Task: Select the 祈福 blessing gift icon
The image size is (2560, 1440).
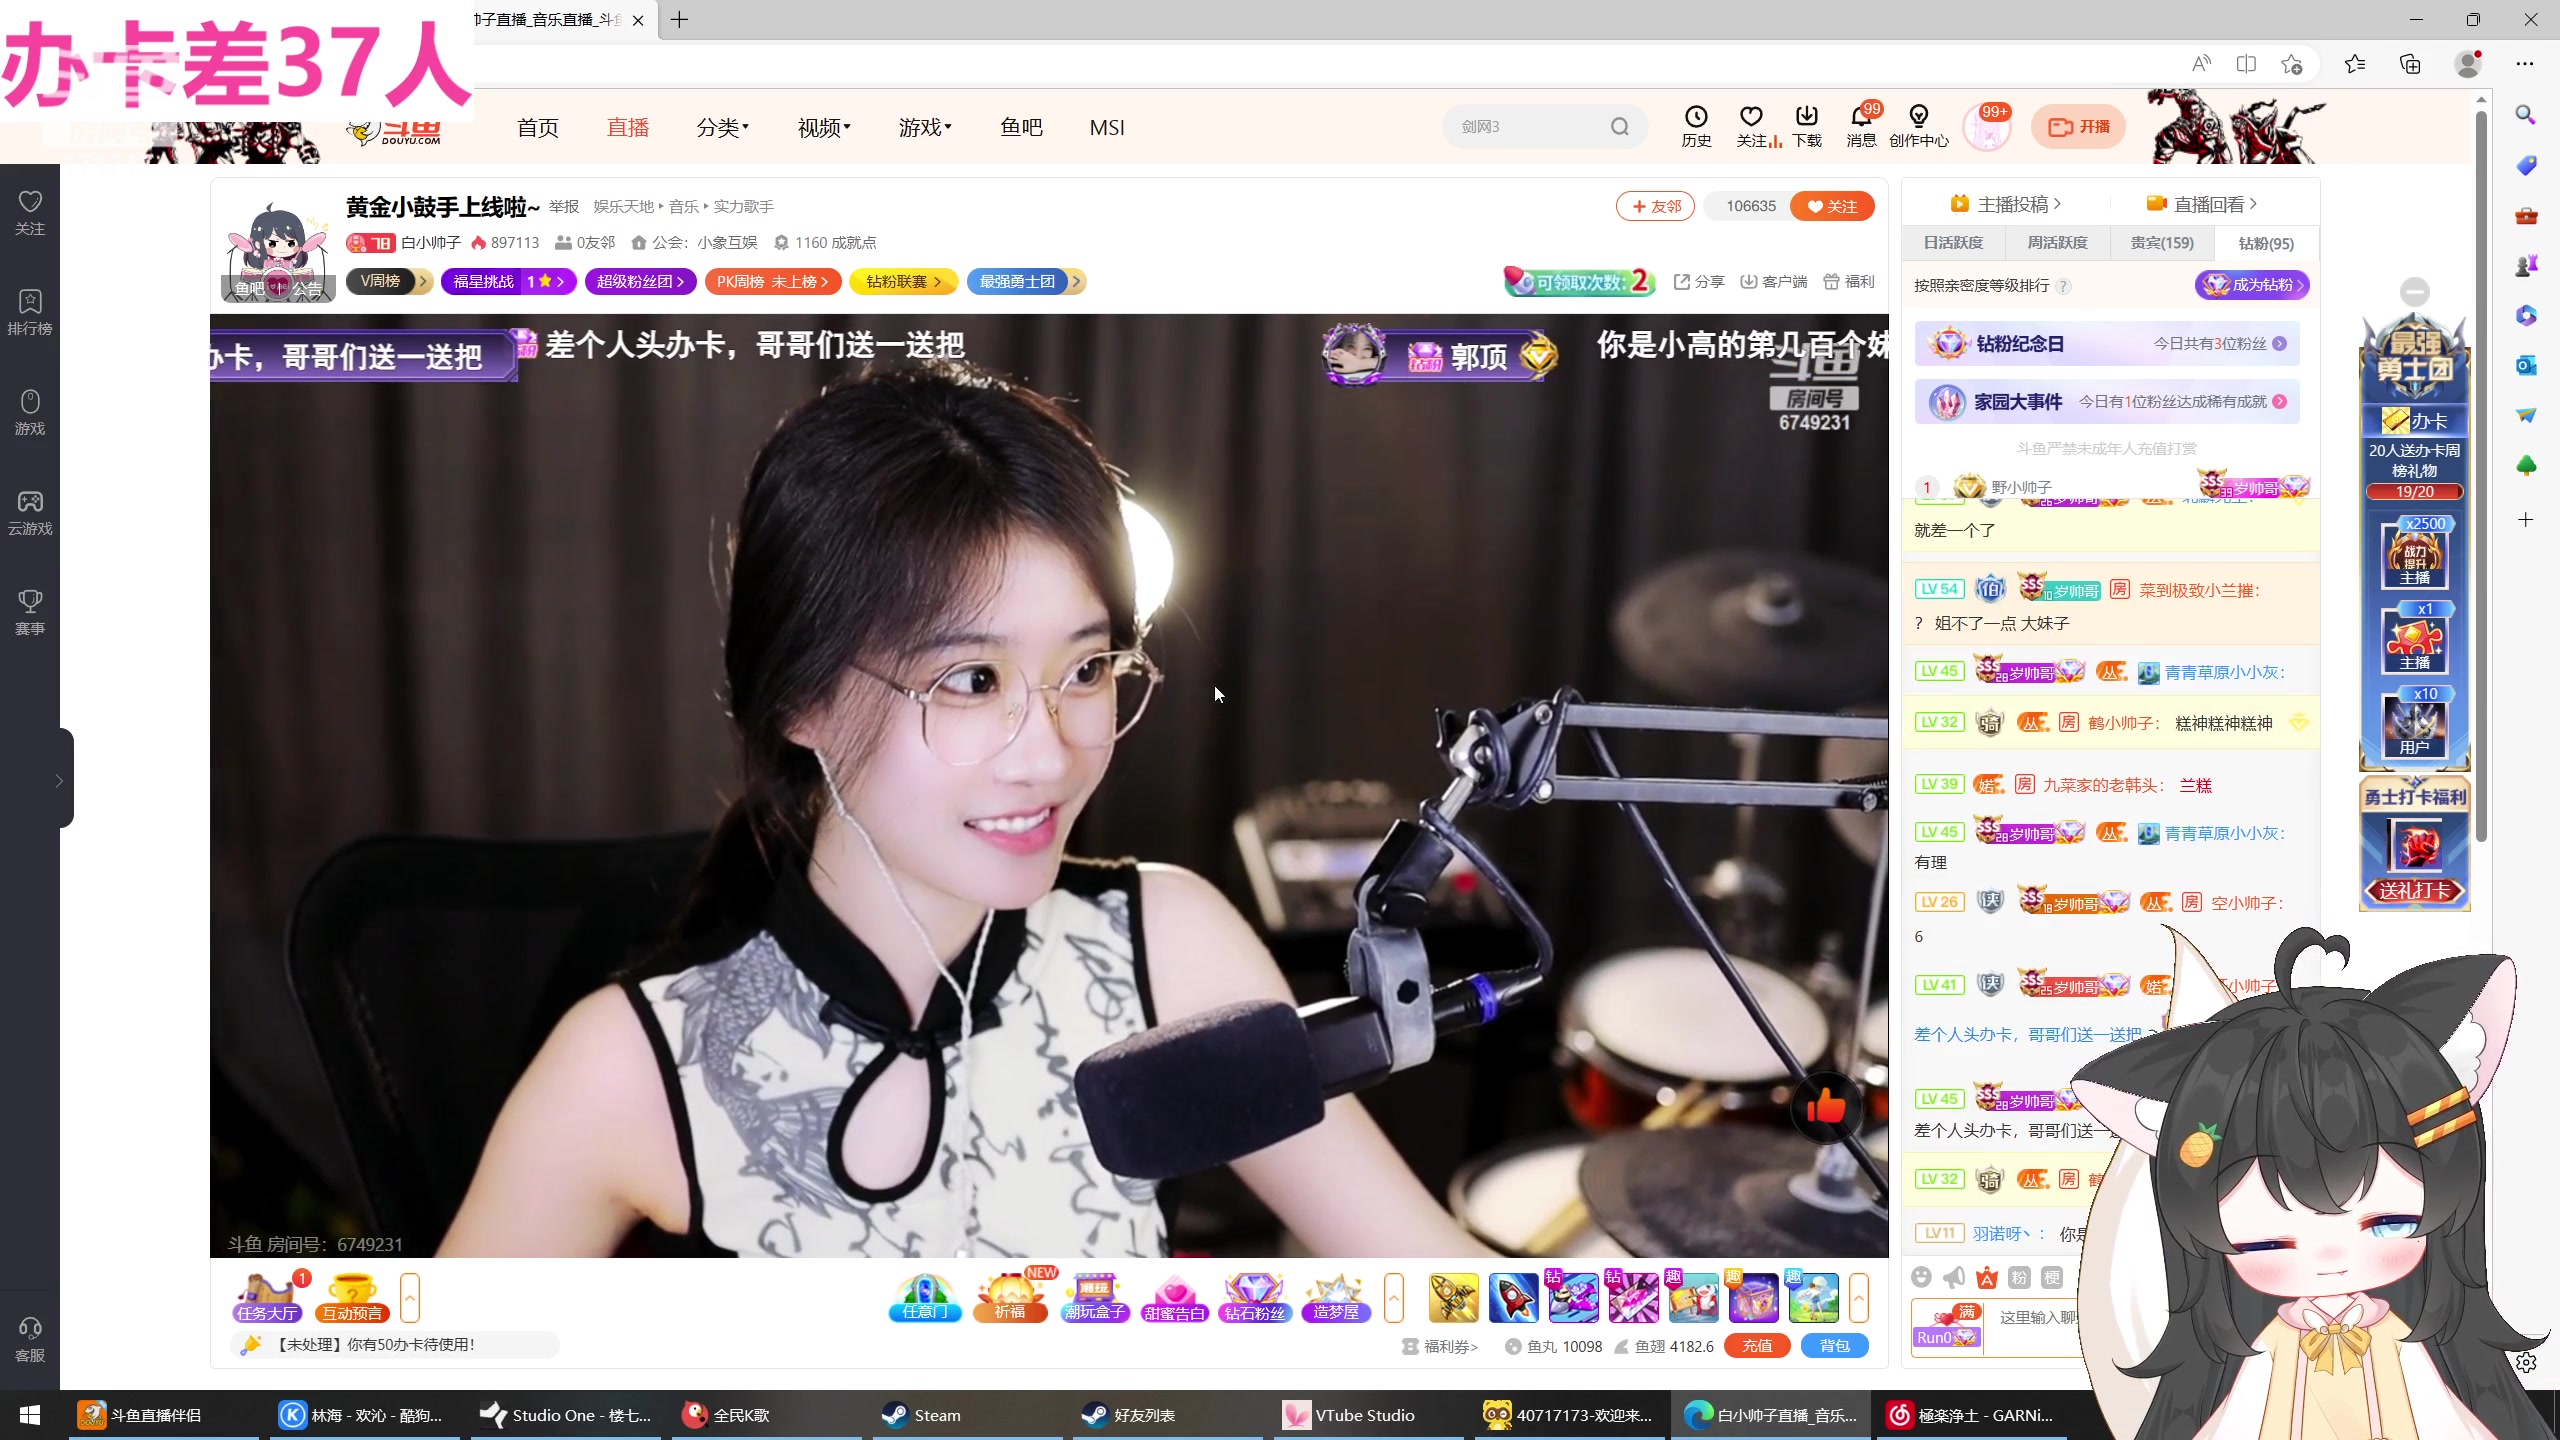Action: pos(1009,1297)
